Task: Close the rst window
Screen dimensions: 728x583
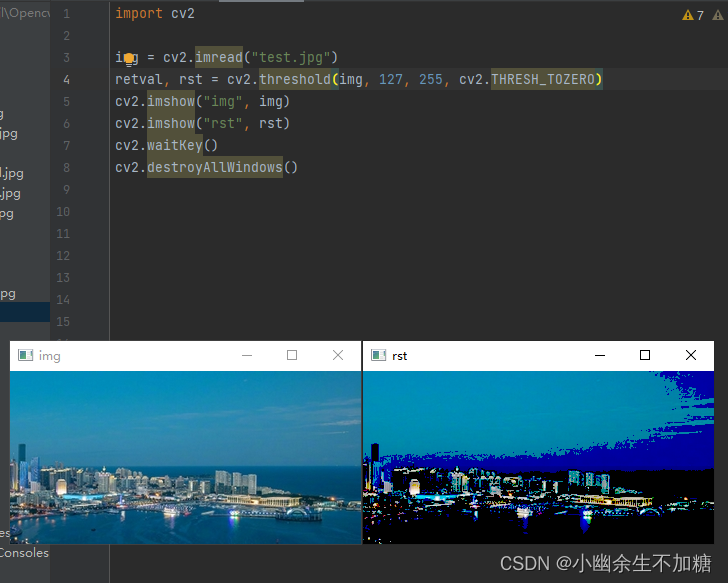Action: tap(691, 355)
